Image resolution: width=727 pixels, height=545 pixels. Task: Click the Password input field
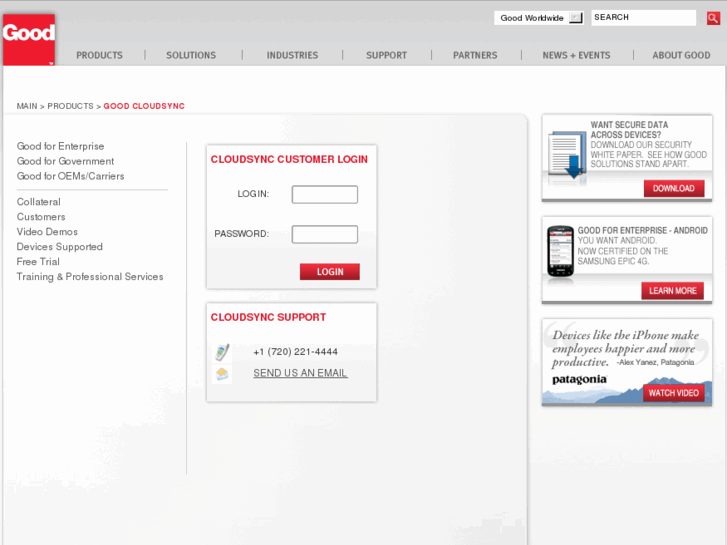click(325, 234)
